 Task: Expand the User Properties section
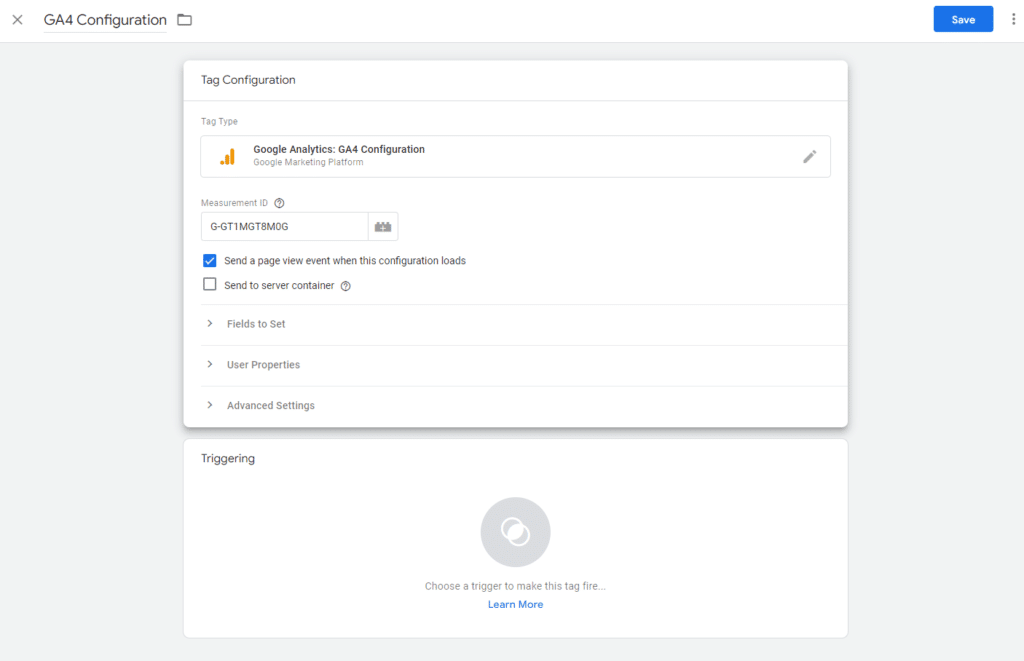coord(515,364)
